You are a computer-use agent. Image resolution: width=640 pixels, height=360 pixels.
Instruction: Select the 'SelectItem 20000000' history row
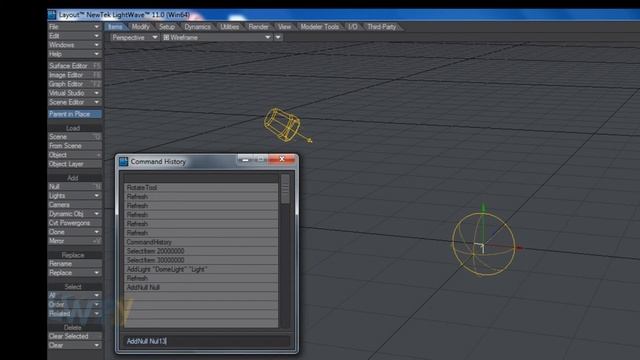201,251
